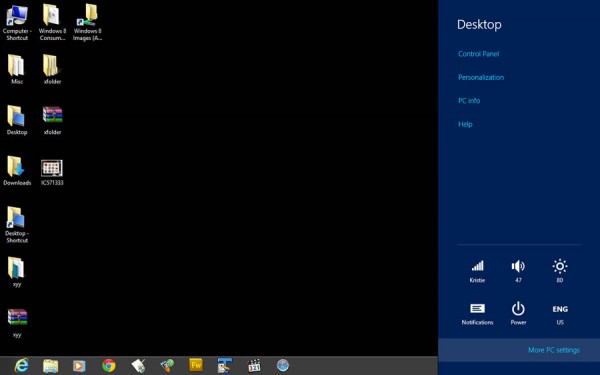The width and height of the screenshot is (600, 375).
Task: Click More PC settings
Action: (554, 350)
